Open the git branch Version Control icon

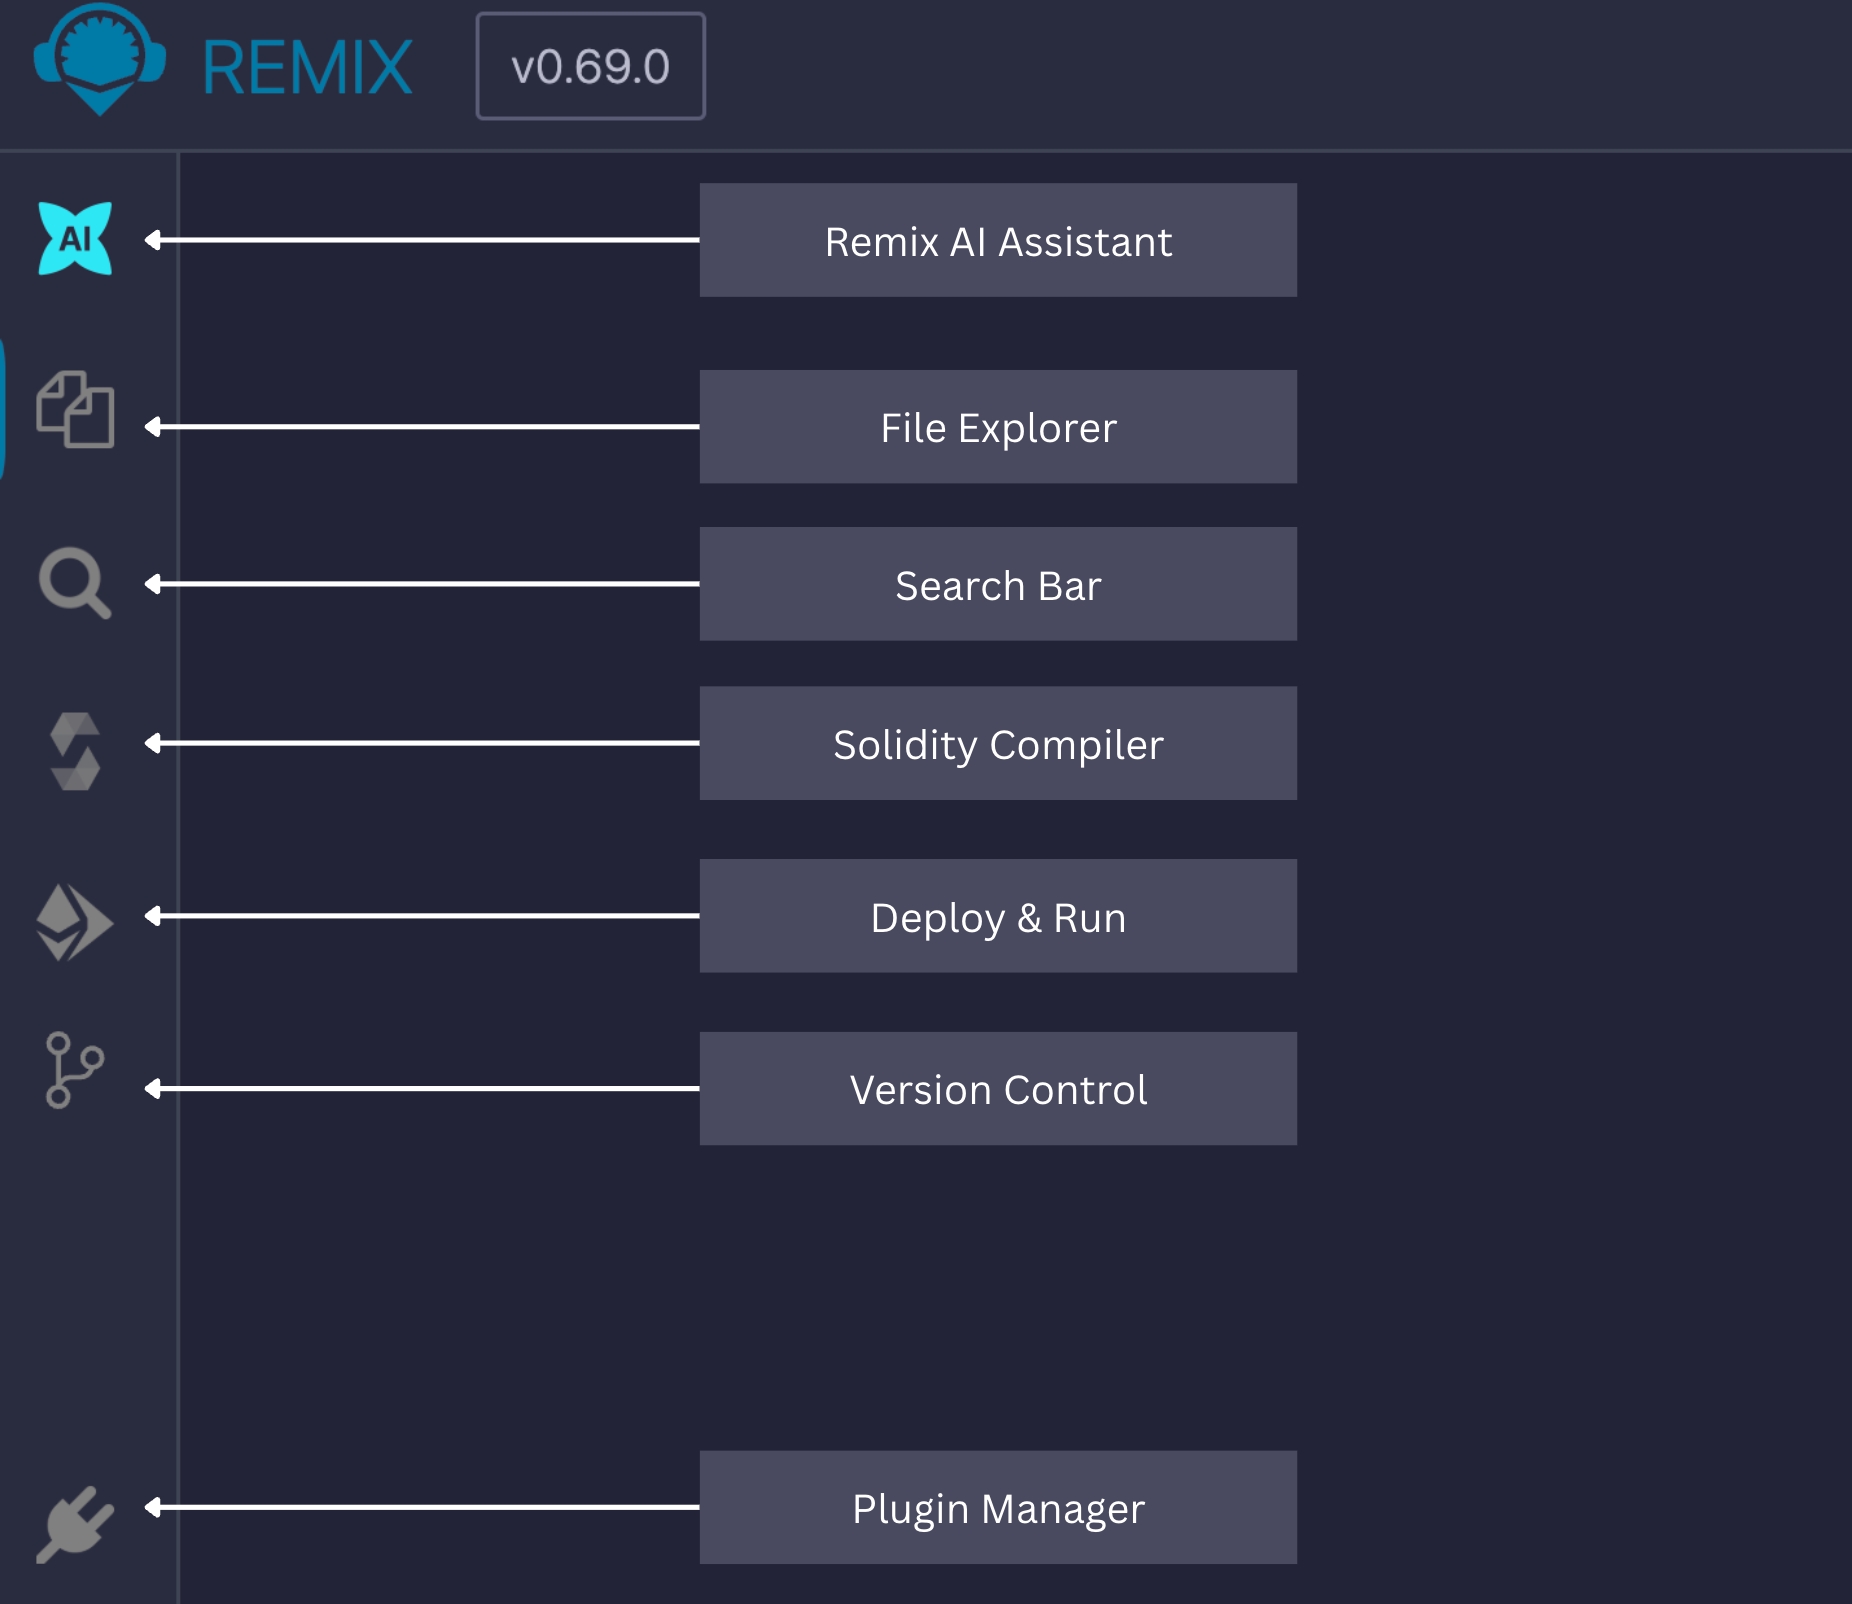[x=74, y=1070]
